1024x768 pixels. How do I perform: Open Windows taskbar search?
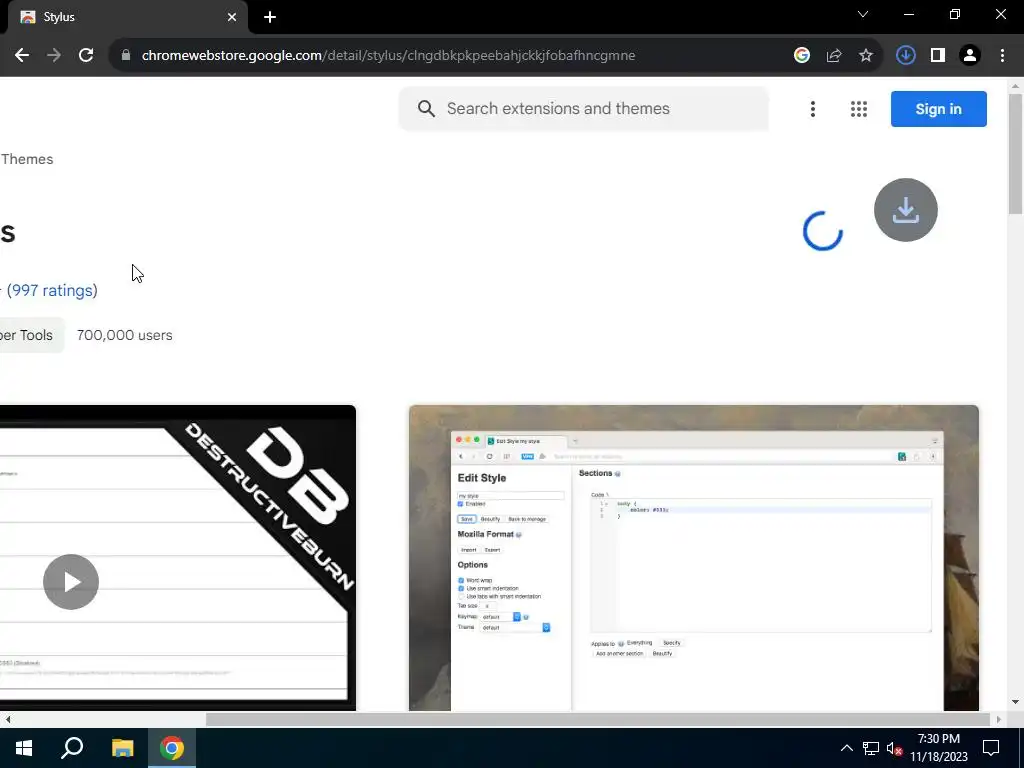pyautogui.click(x=72, y=748)
